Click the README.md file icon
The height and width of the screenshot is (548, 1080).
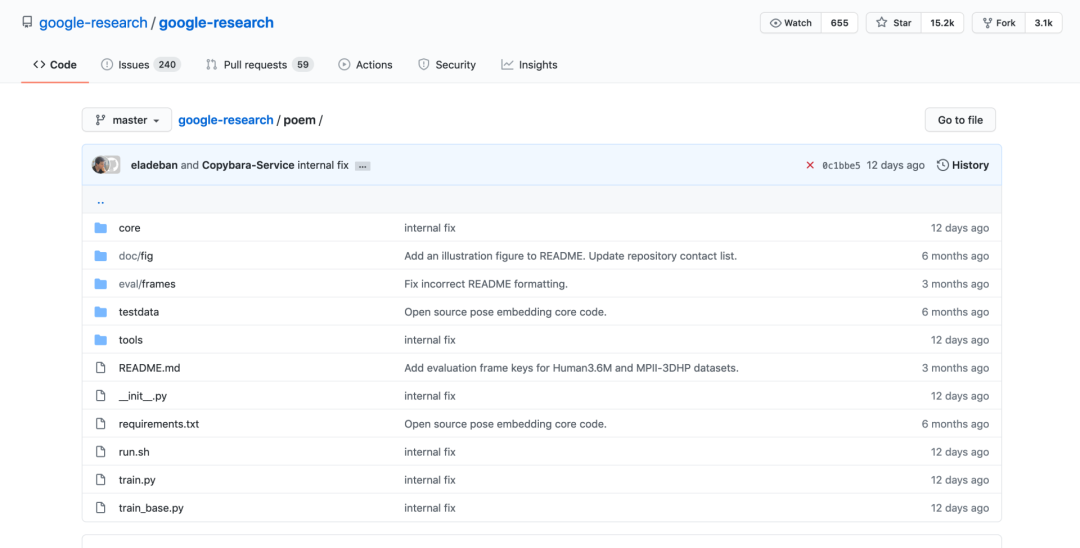click(100, 368)
